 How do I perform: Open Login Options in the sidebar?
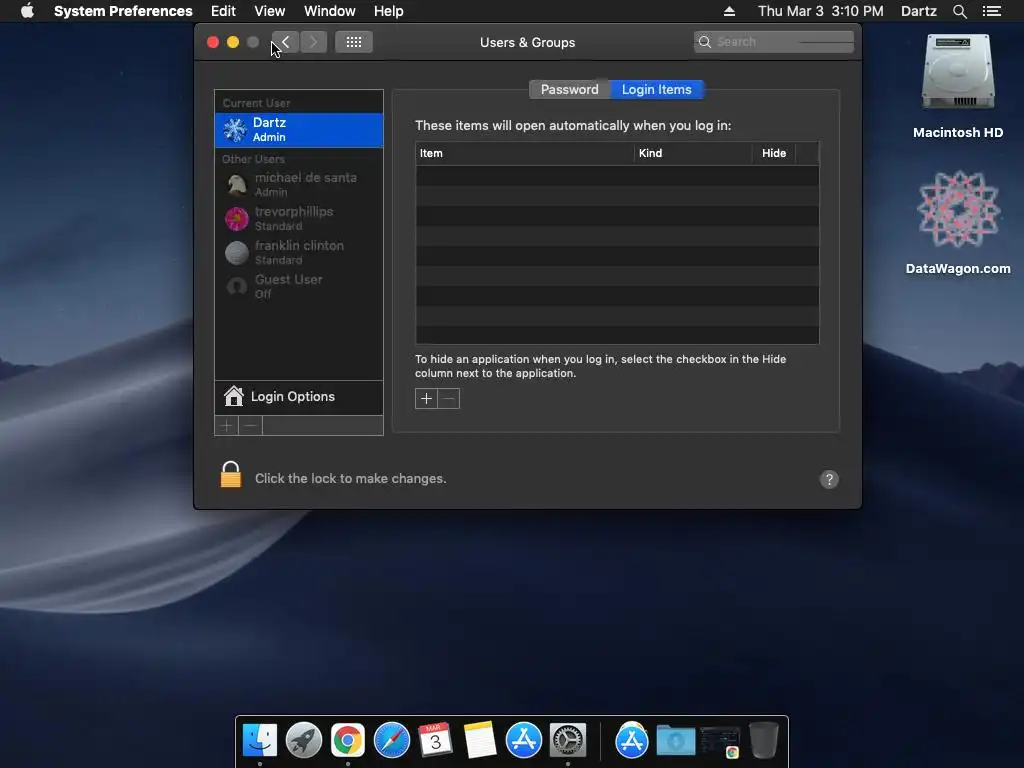[x=299, y=397]
